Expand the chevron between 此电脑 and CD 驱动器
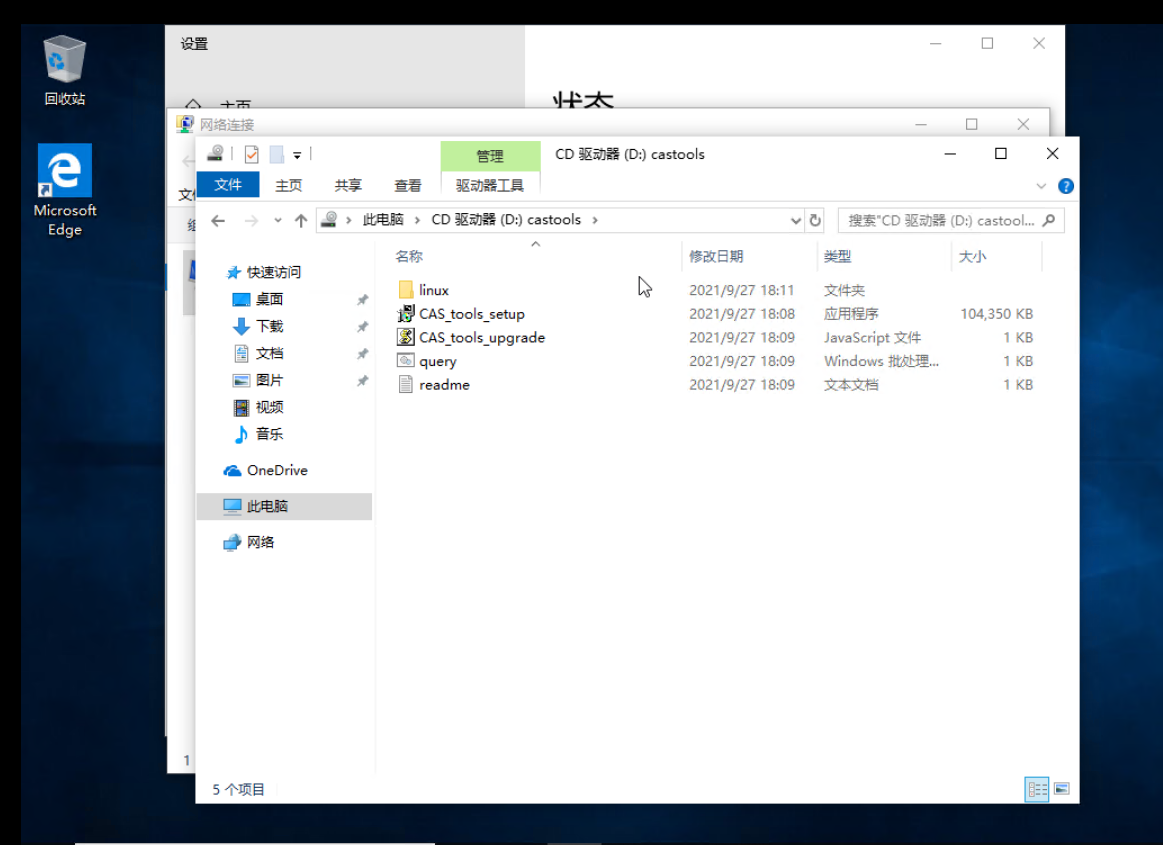This screenshot has height=845, width=1163. [x=418, y=220]
